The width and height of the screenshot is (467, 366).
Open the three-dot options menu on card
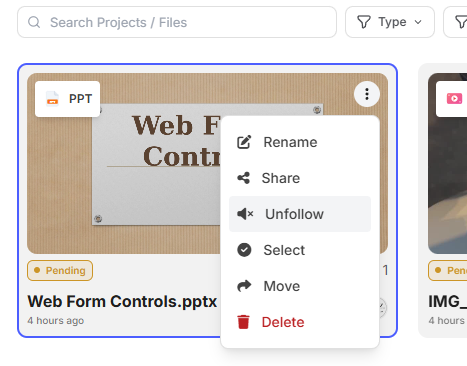(x=367, y=94)
